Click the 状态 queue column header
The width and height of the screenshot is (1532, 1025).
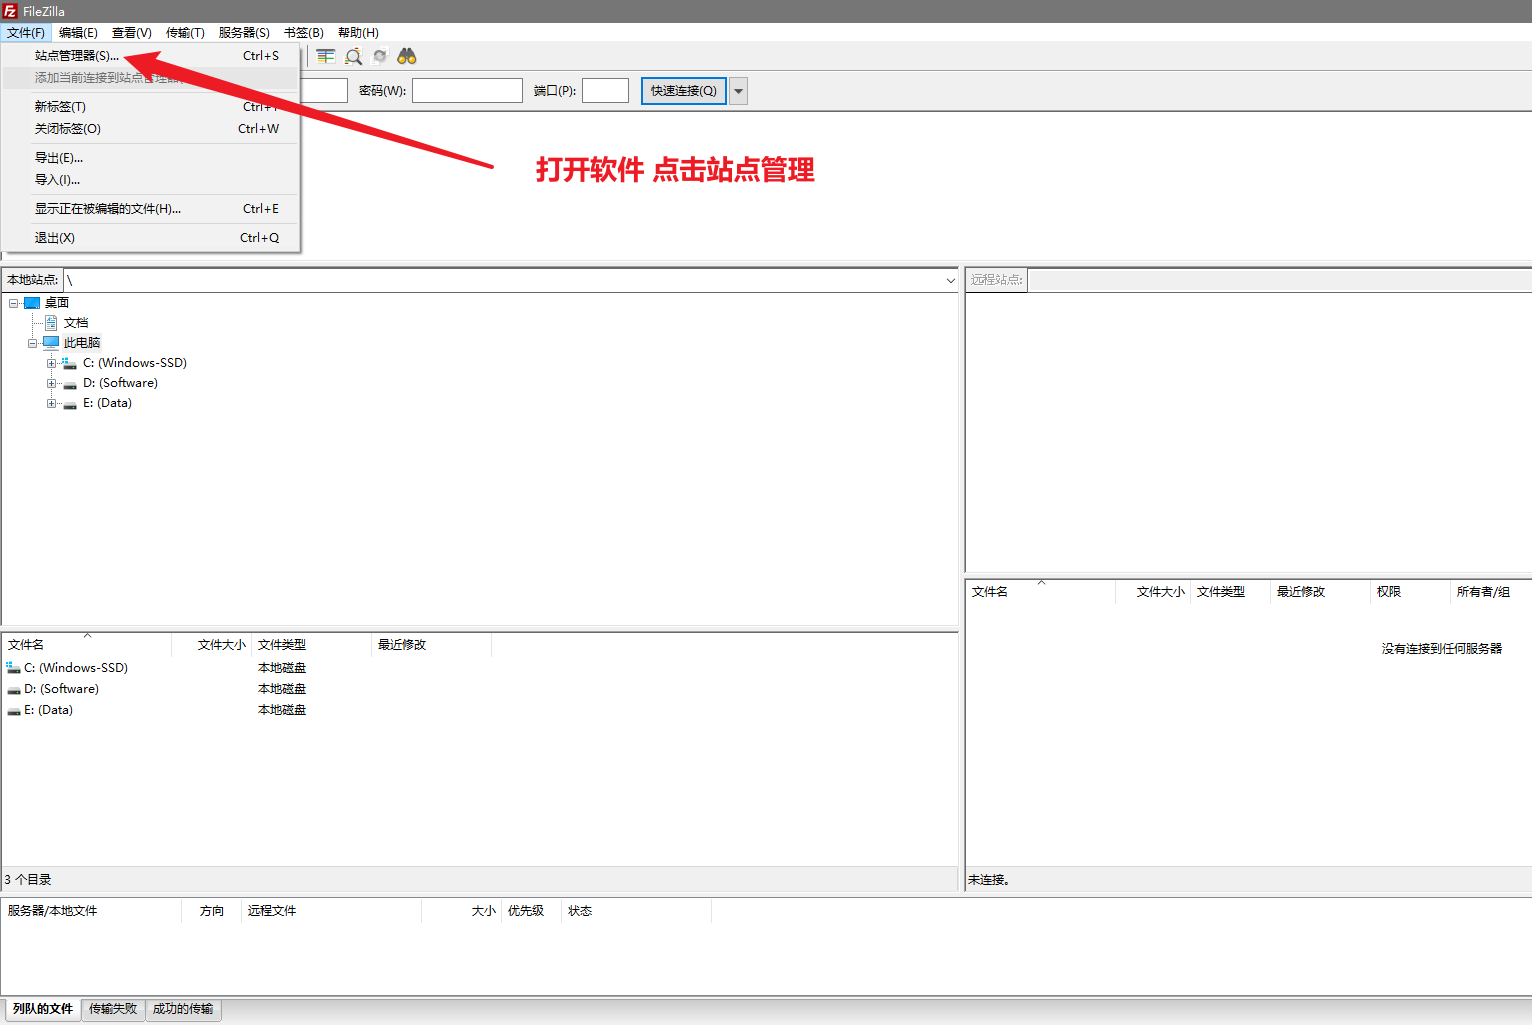pyautogui.click(x=636, y=911)
